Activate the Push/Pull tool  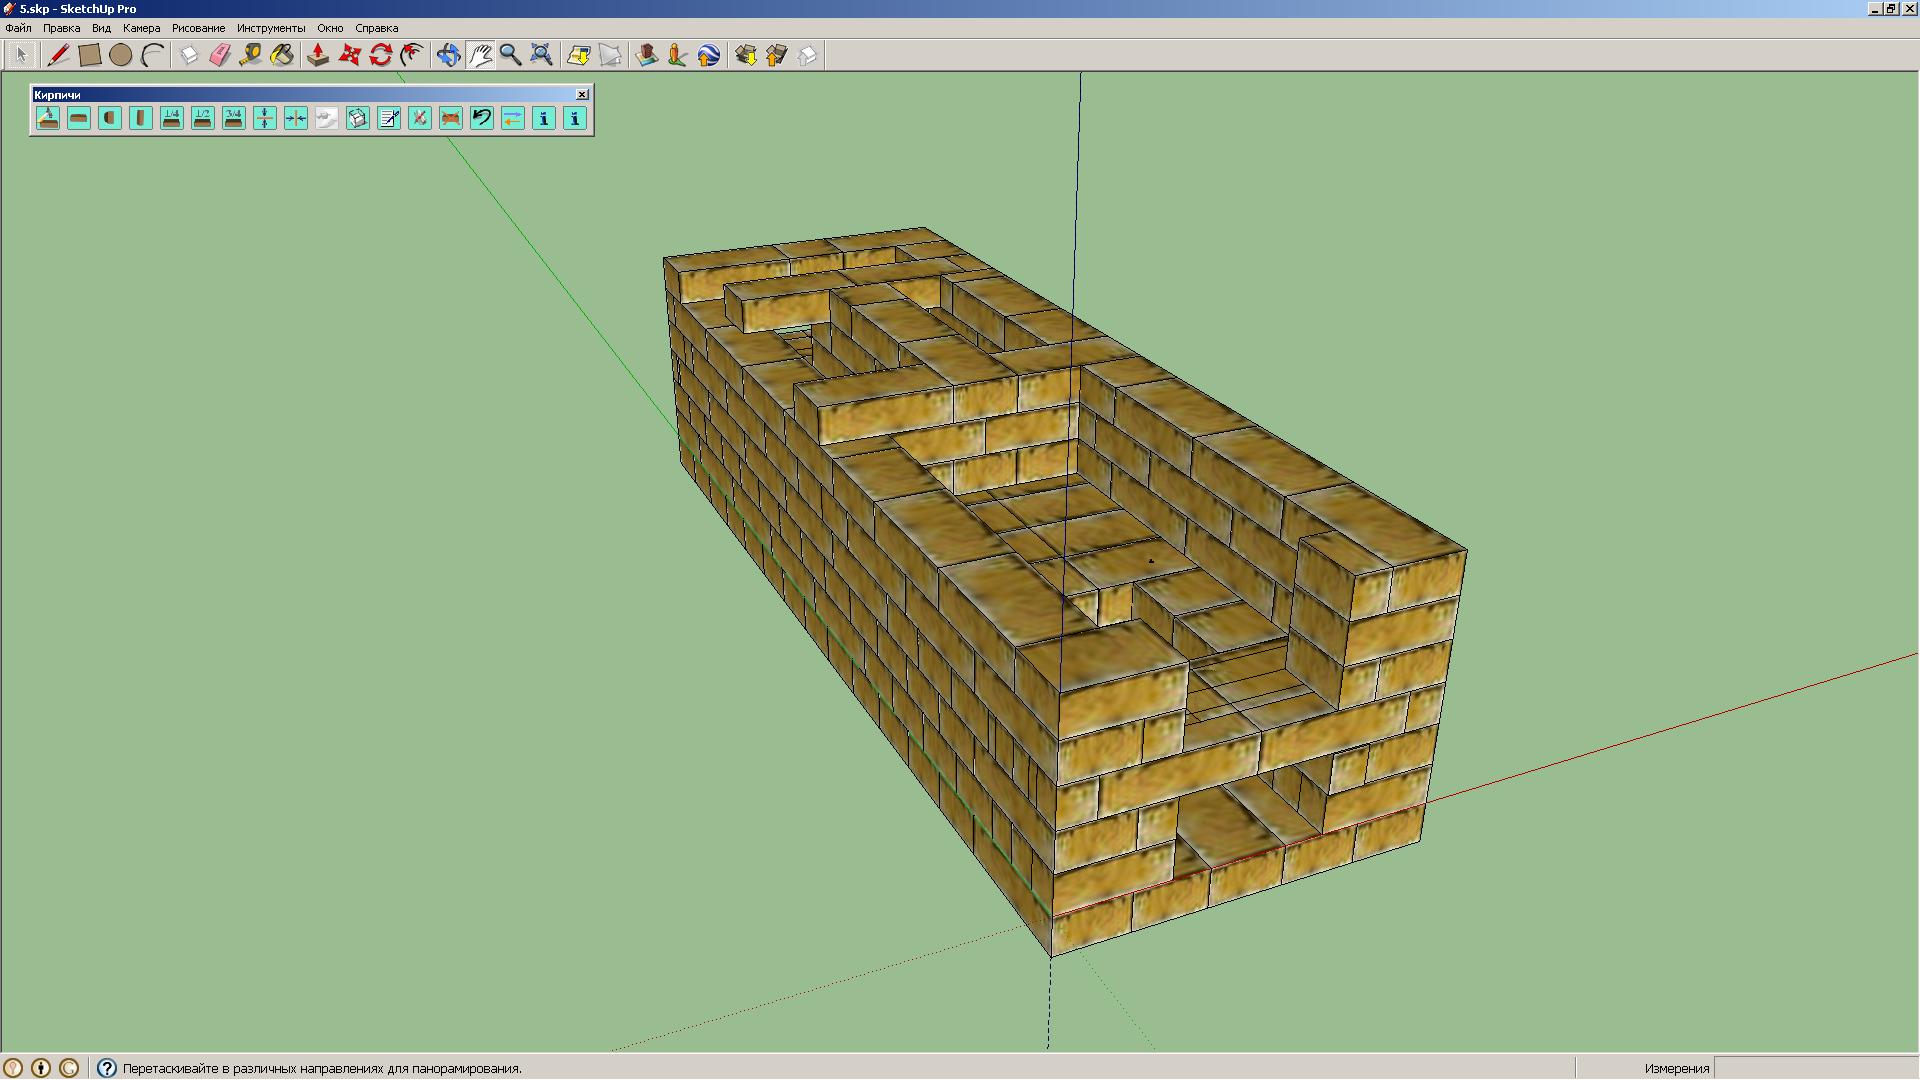pos(318,55)
